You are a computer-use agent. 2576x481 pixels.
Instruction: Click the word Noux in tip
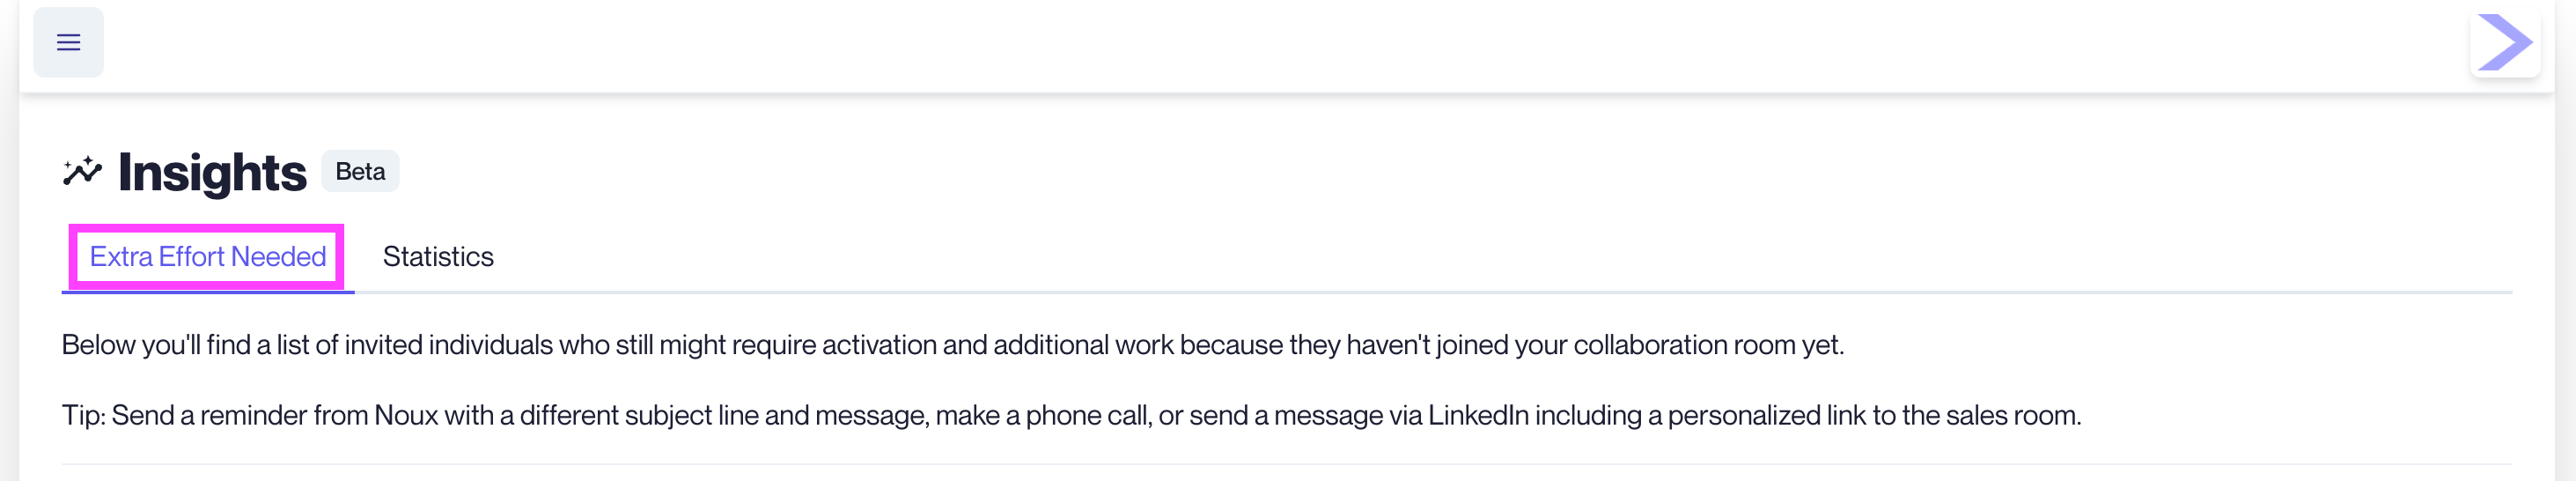[406, 415]
